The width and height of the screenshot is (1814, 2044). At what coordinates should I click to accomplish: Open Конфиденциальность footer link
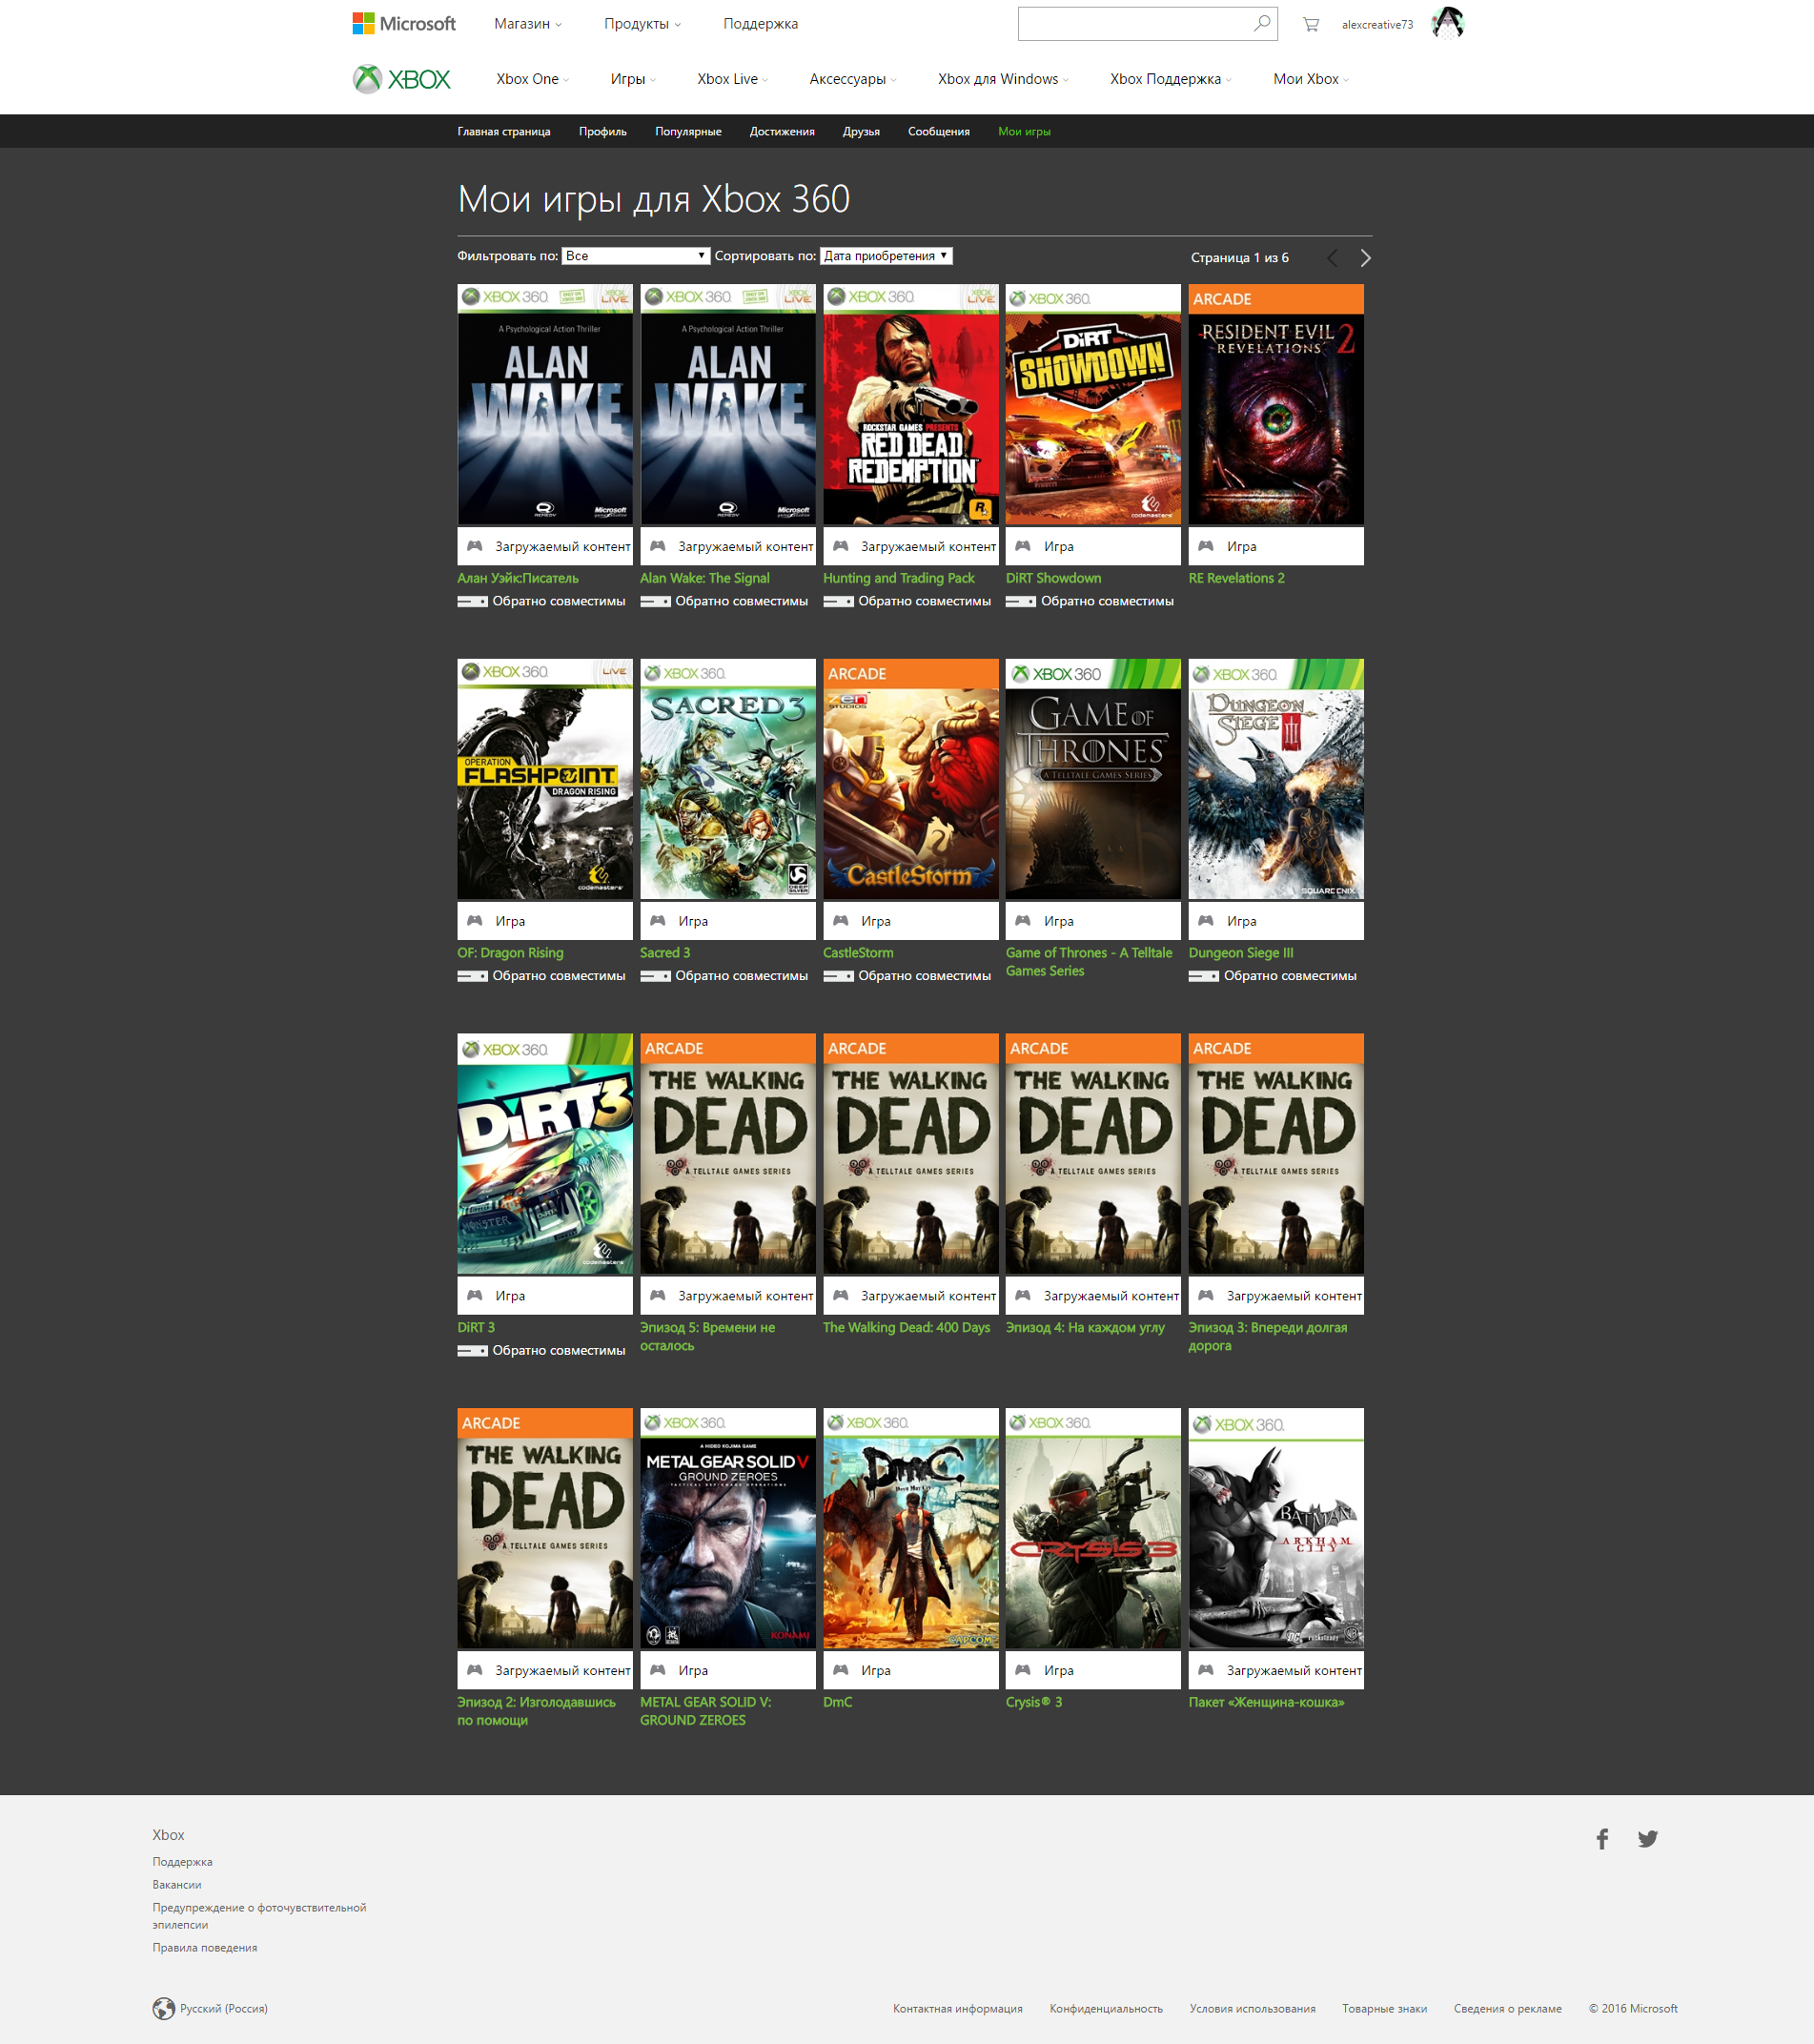pyautogui.click(x=1106, y=2009)
